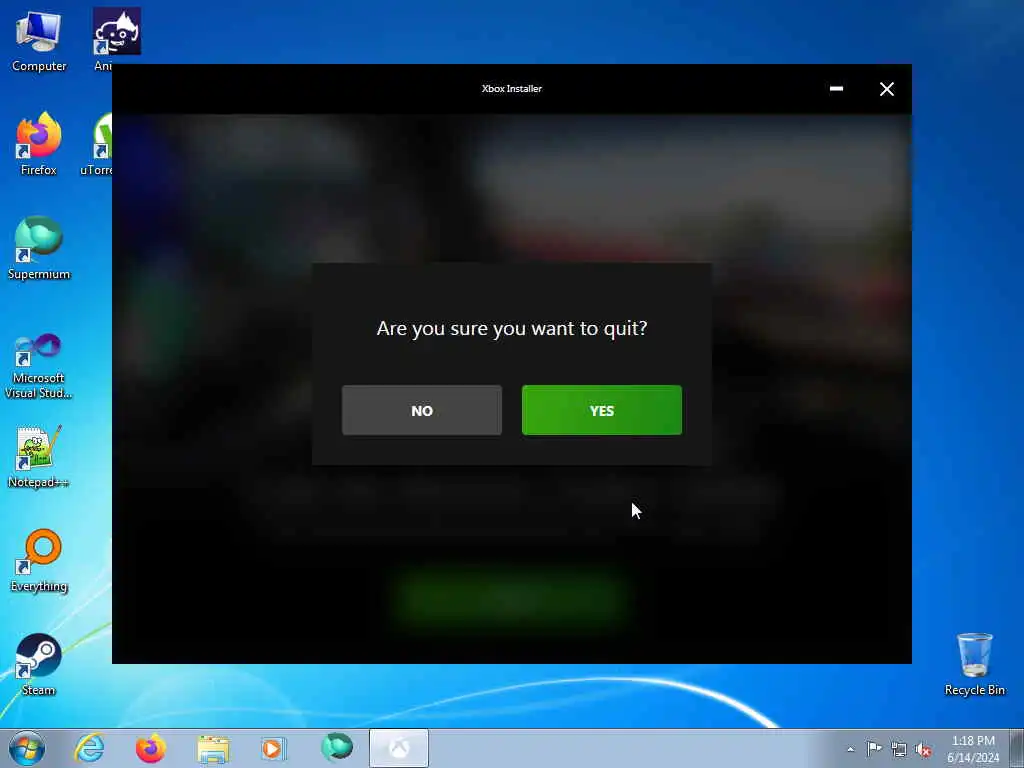Image resolution: width=1024 pixels, height=768 pixels.
Task: Click the 'Are you sure you want to quit?' text
Action: pyautogui.click(x=512, y=328)
